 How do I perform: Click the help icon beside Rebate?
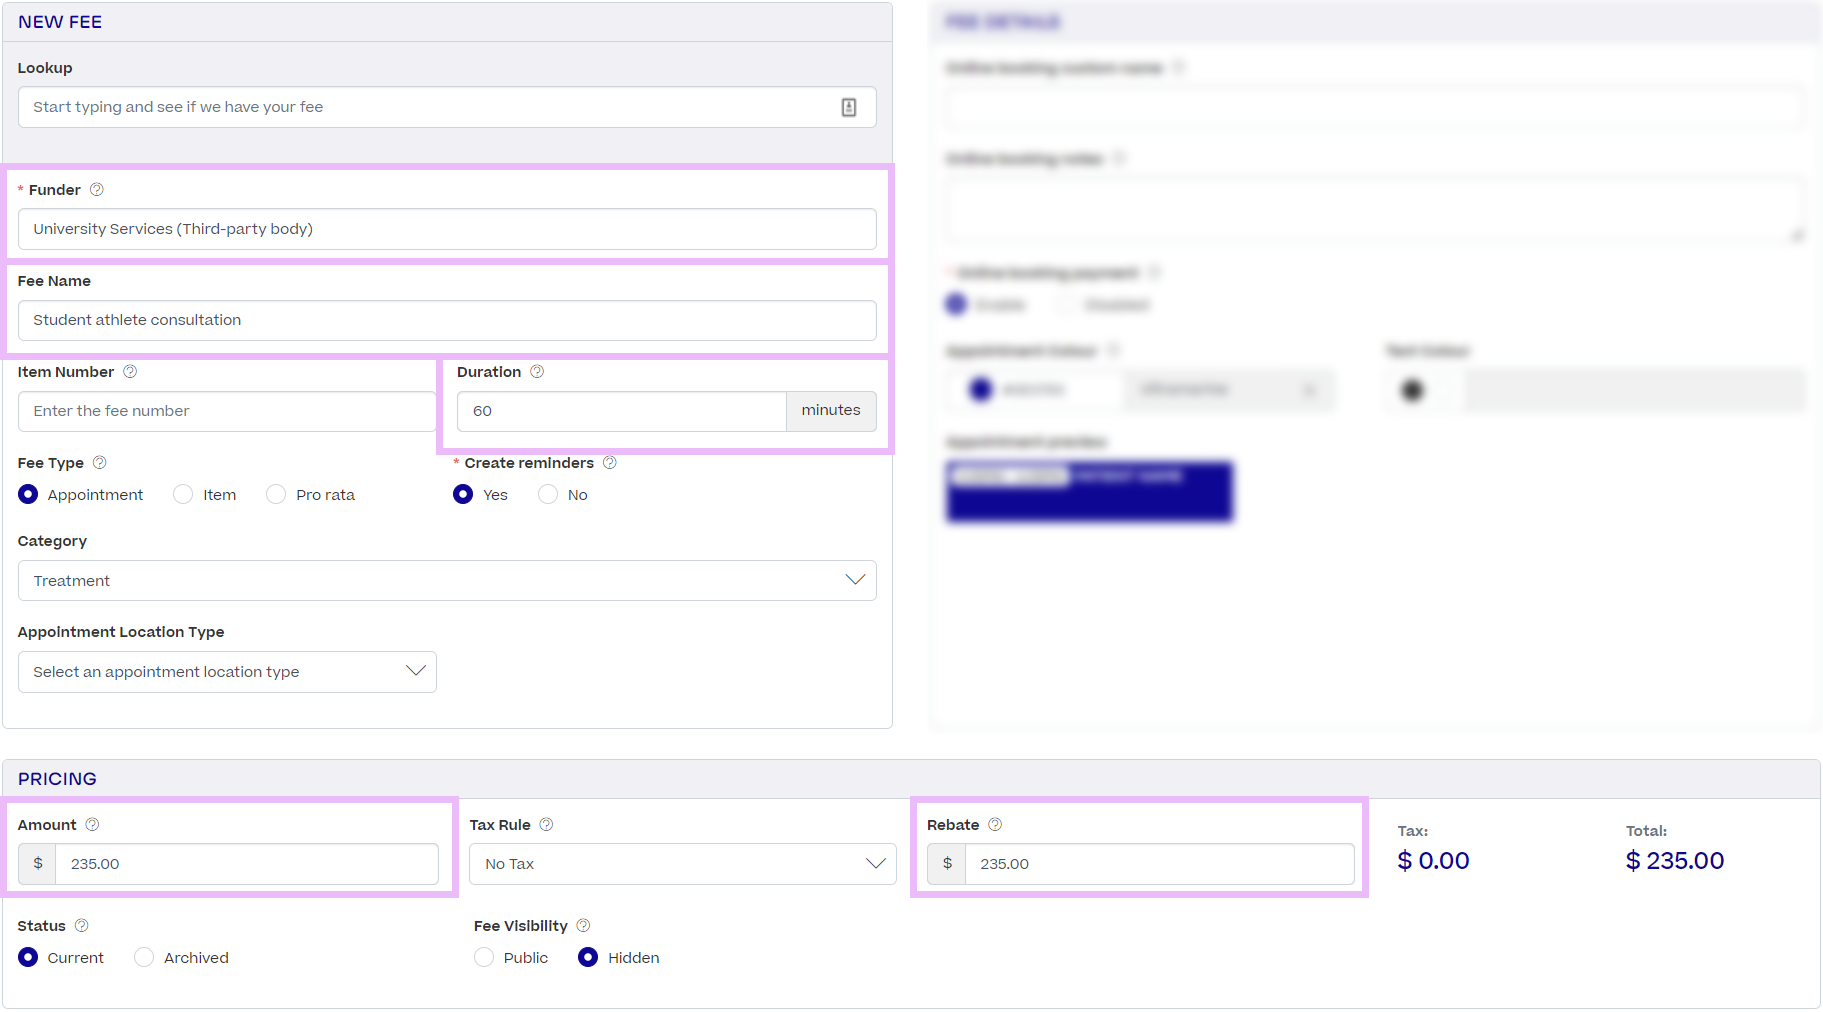[x=995, y=824]
